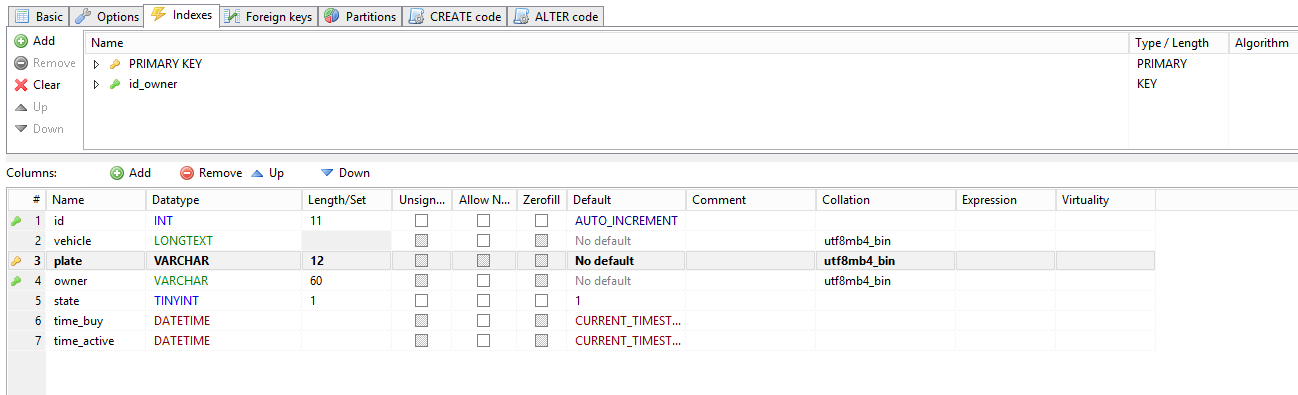1298x395 pixels.
Task: Toggle Allow NULL for owner column
Action: 483,281
